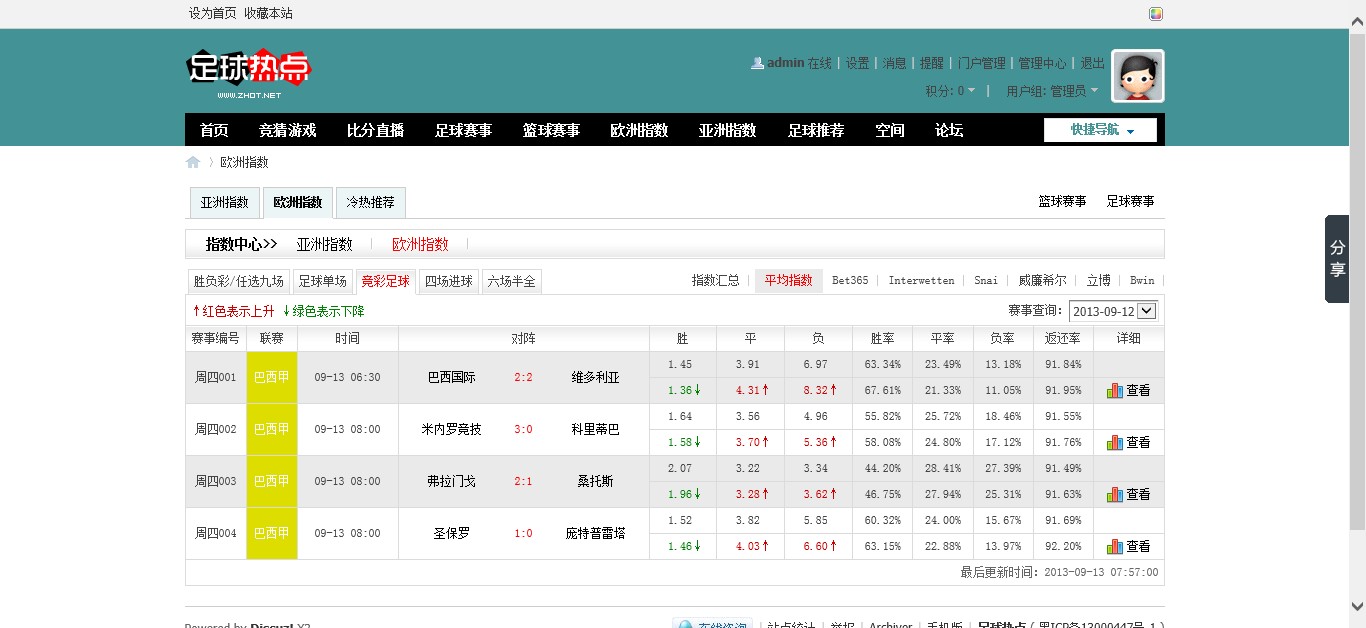Expand the 积分 points dropdown

tap(950, 91)
